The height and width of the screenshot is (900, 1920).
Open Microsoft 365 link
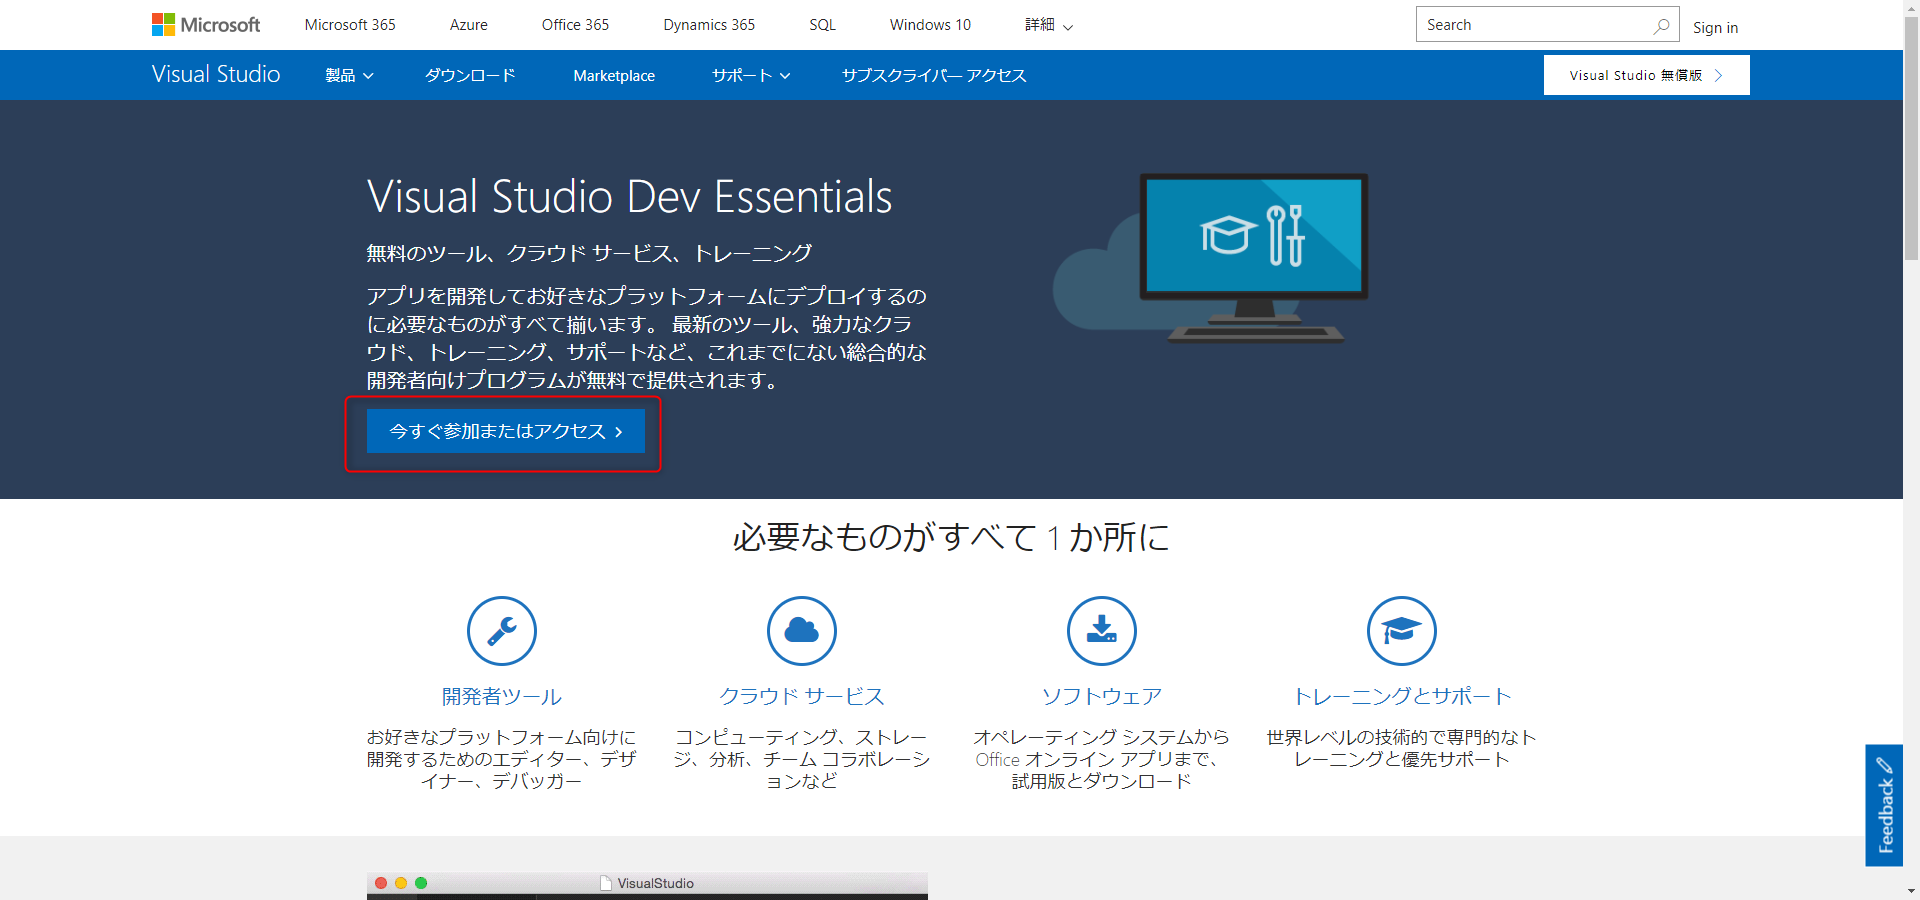click(x=350, y=25)
